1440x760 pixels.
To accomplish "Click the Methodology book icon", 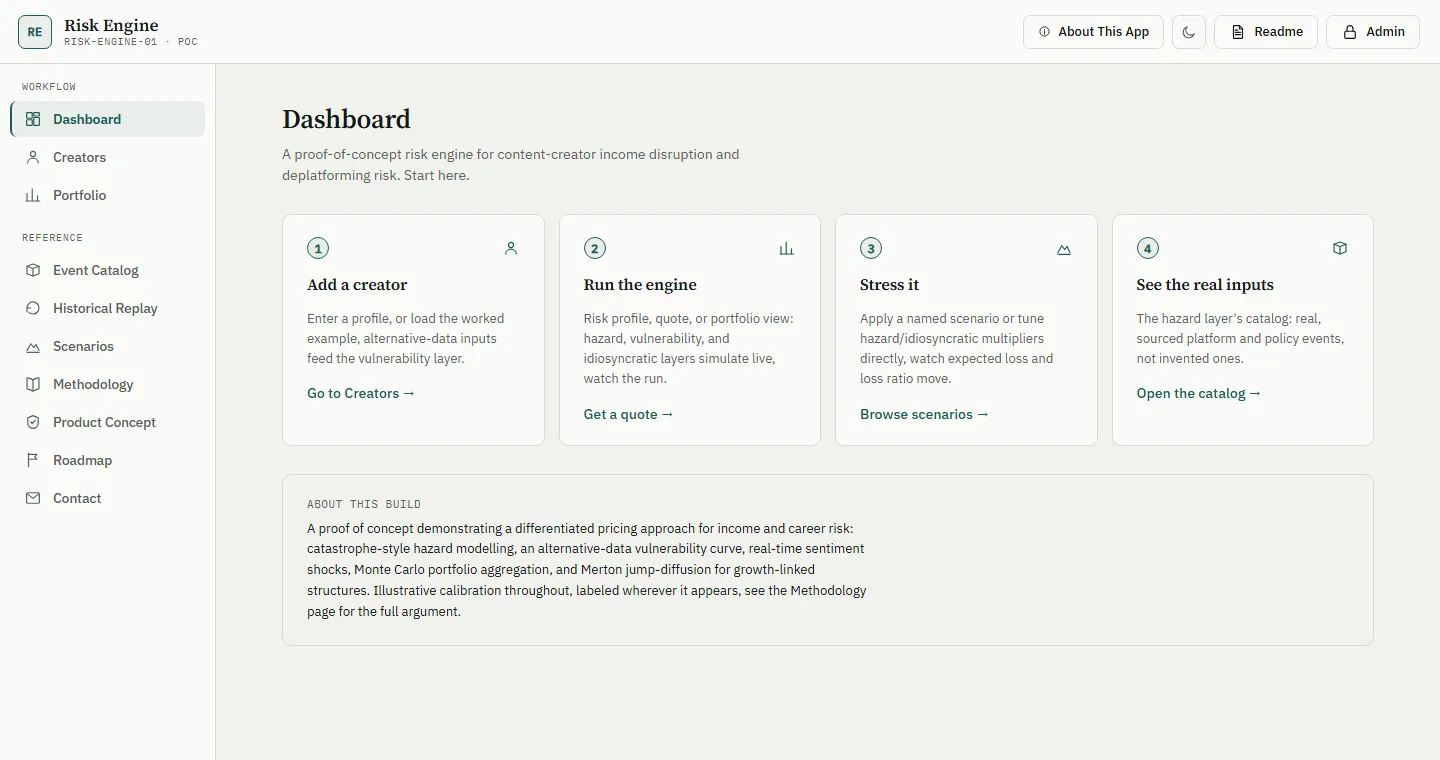I will tap(33, 384).
